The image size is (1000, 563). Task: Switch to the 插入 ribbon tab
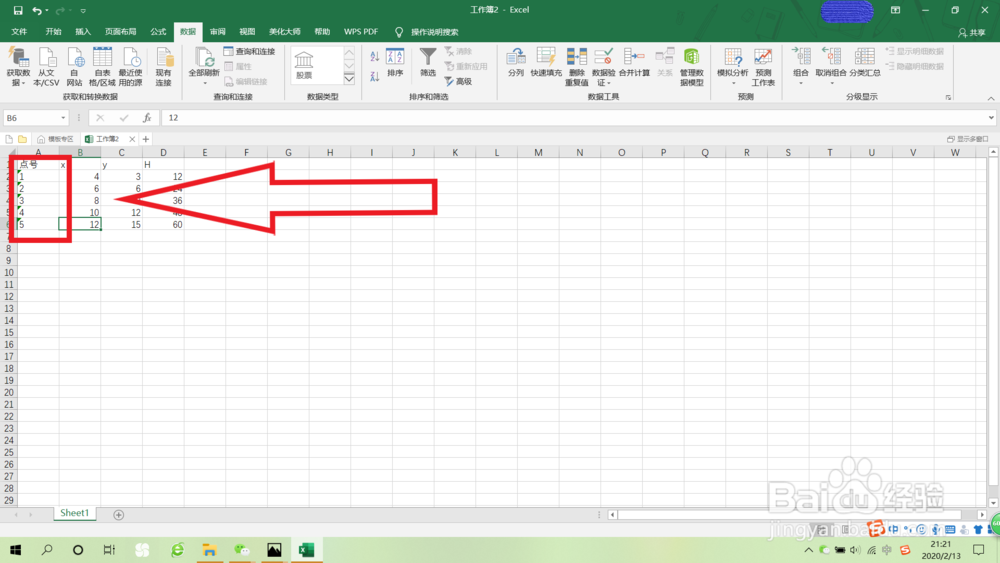[x=83, y=31]
